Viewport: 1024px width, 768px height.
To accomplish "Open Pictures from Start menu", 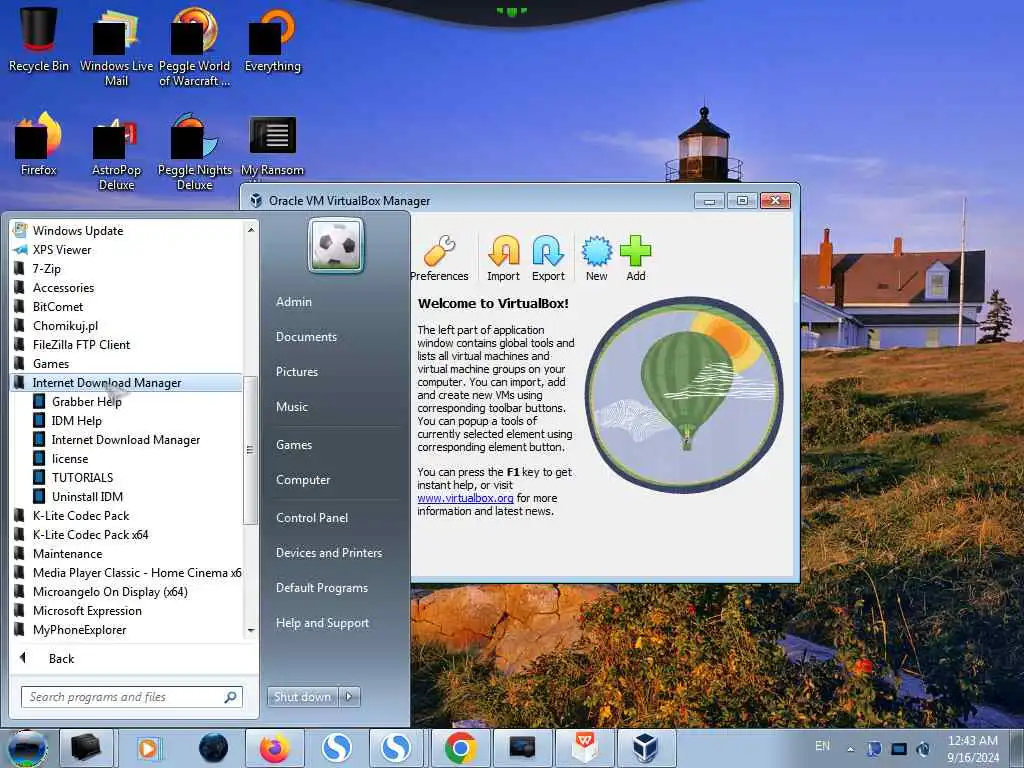I will (297, 372).
